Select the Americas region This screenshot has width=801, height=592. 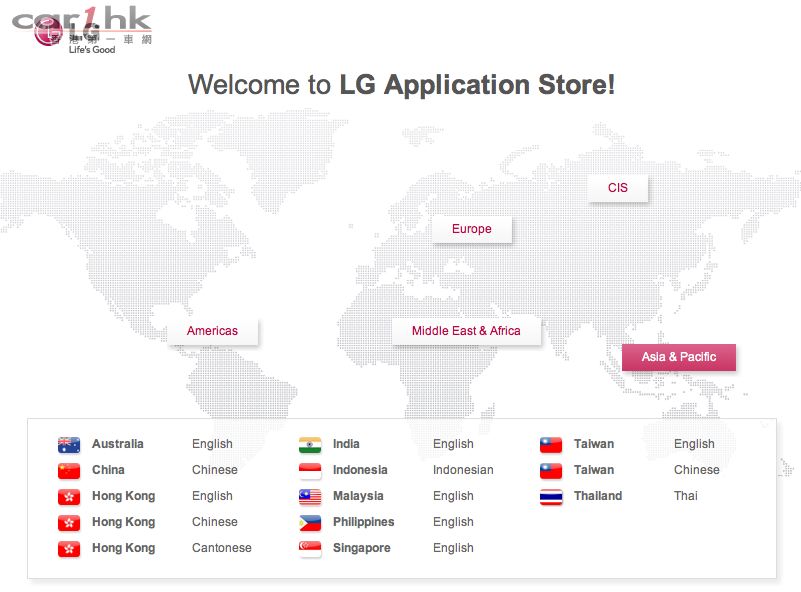(213, 331)
